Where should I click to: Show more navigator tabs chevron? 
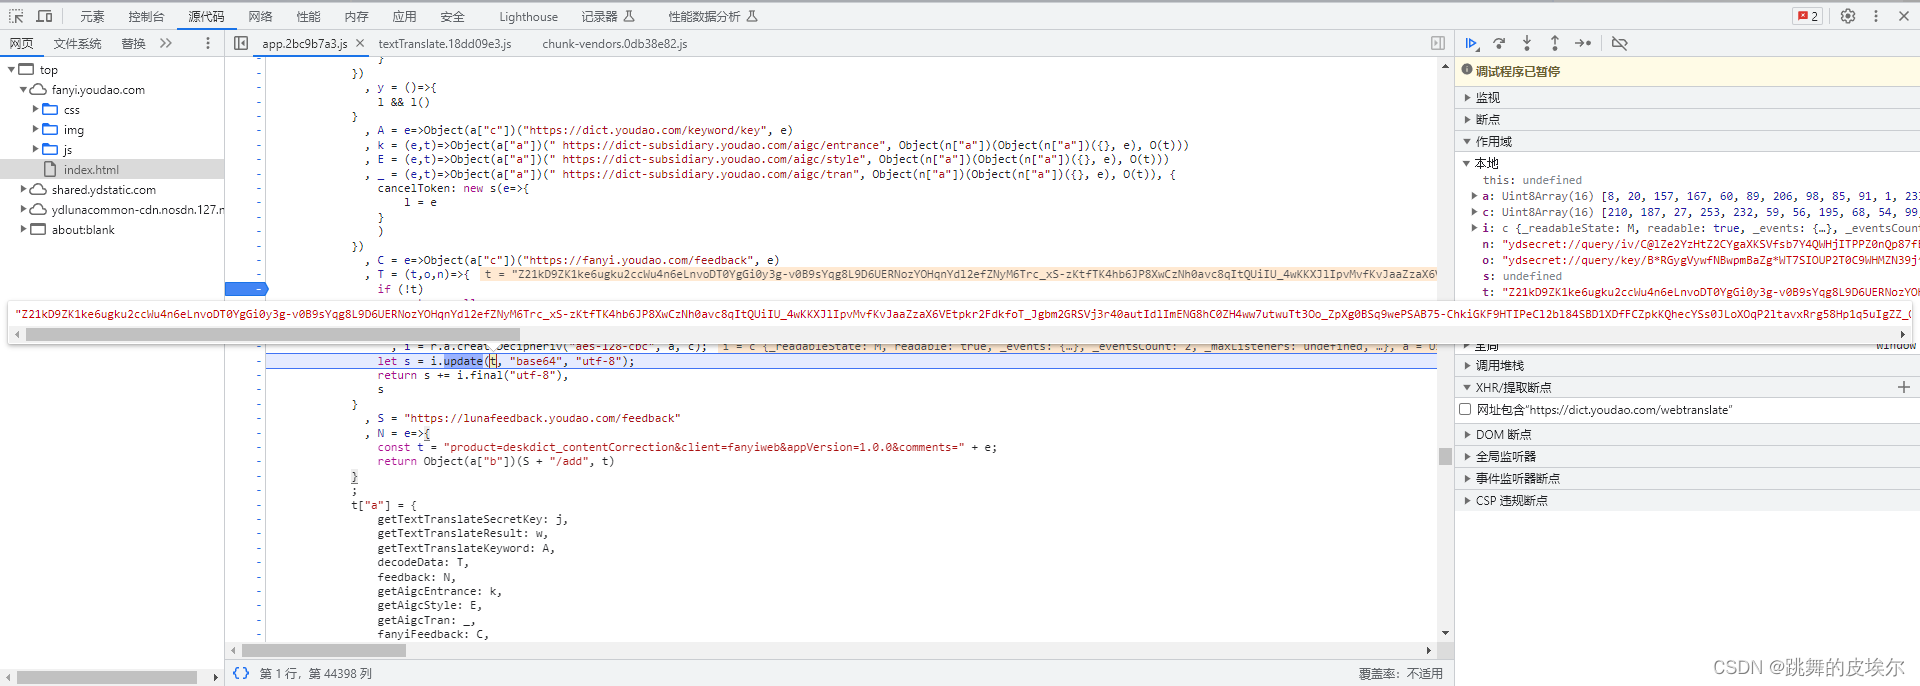tap(166, 43)
